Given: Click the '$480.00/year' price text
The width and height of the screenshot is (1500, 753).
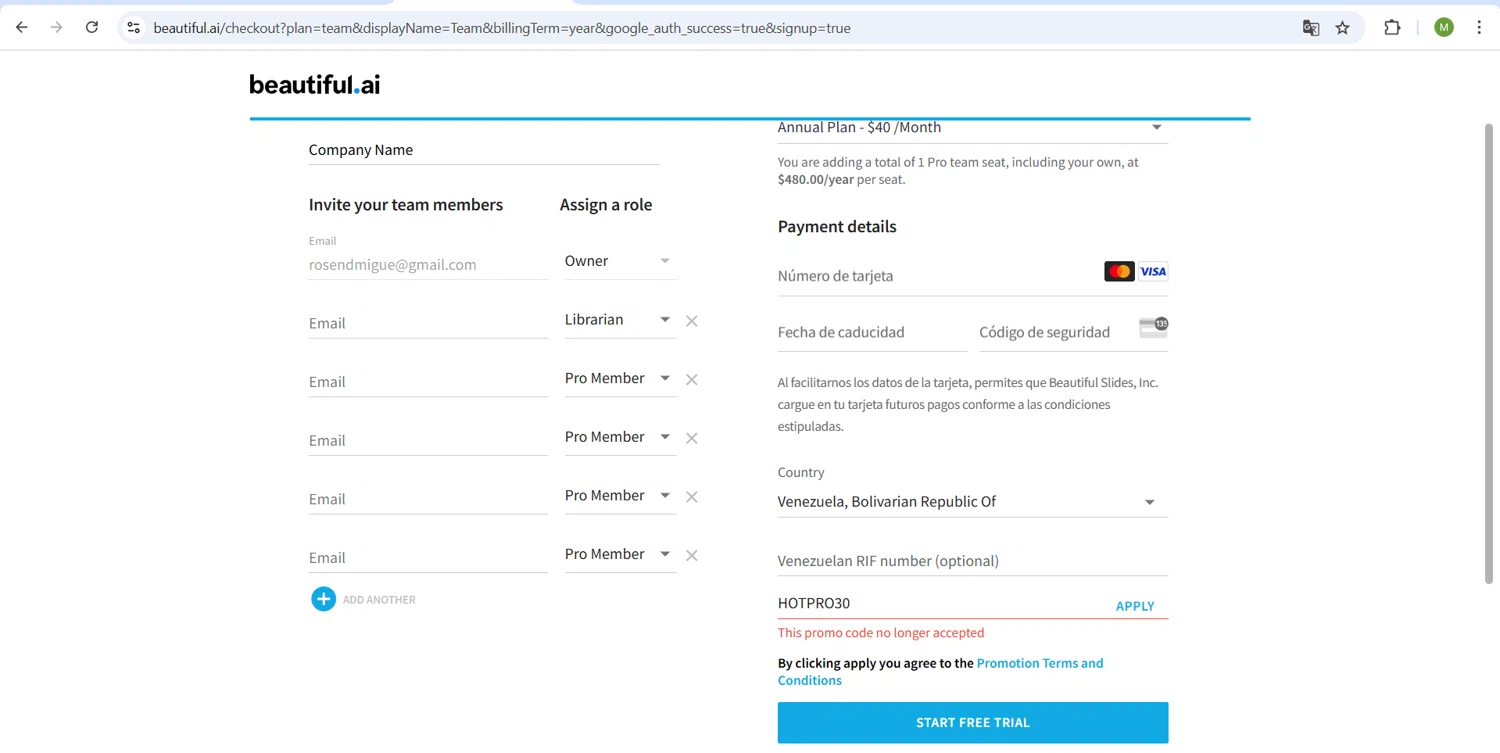Looking at the screenshot, I should tap(815, 180).
